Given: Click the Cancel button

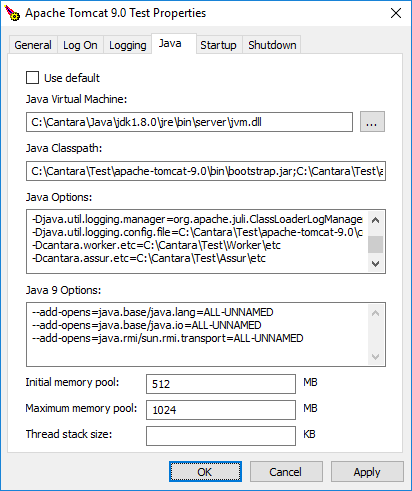Looking at the screenshot, I should (286, 472).
